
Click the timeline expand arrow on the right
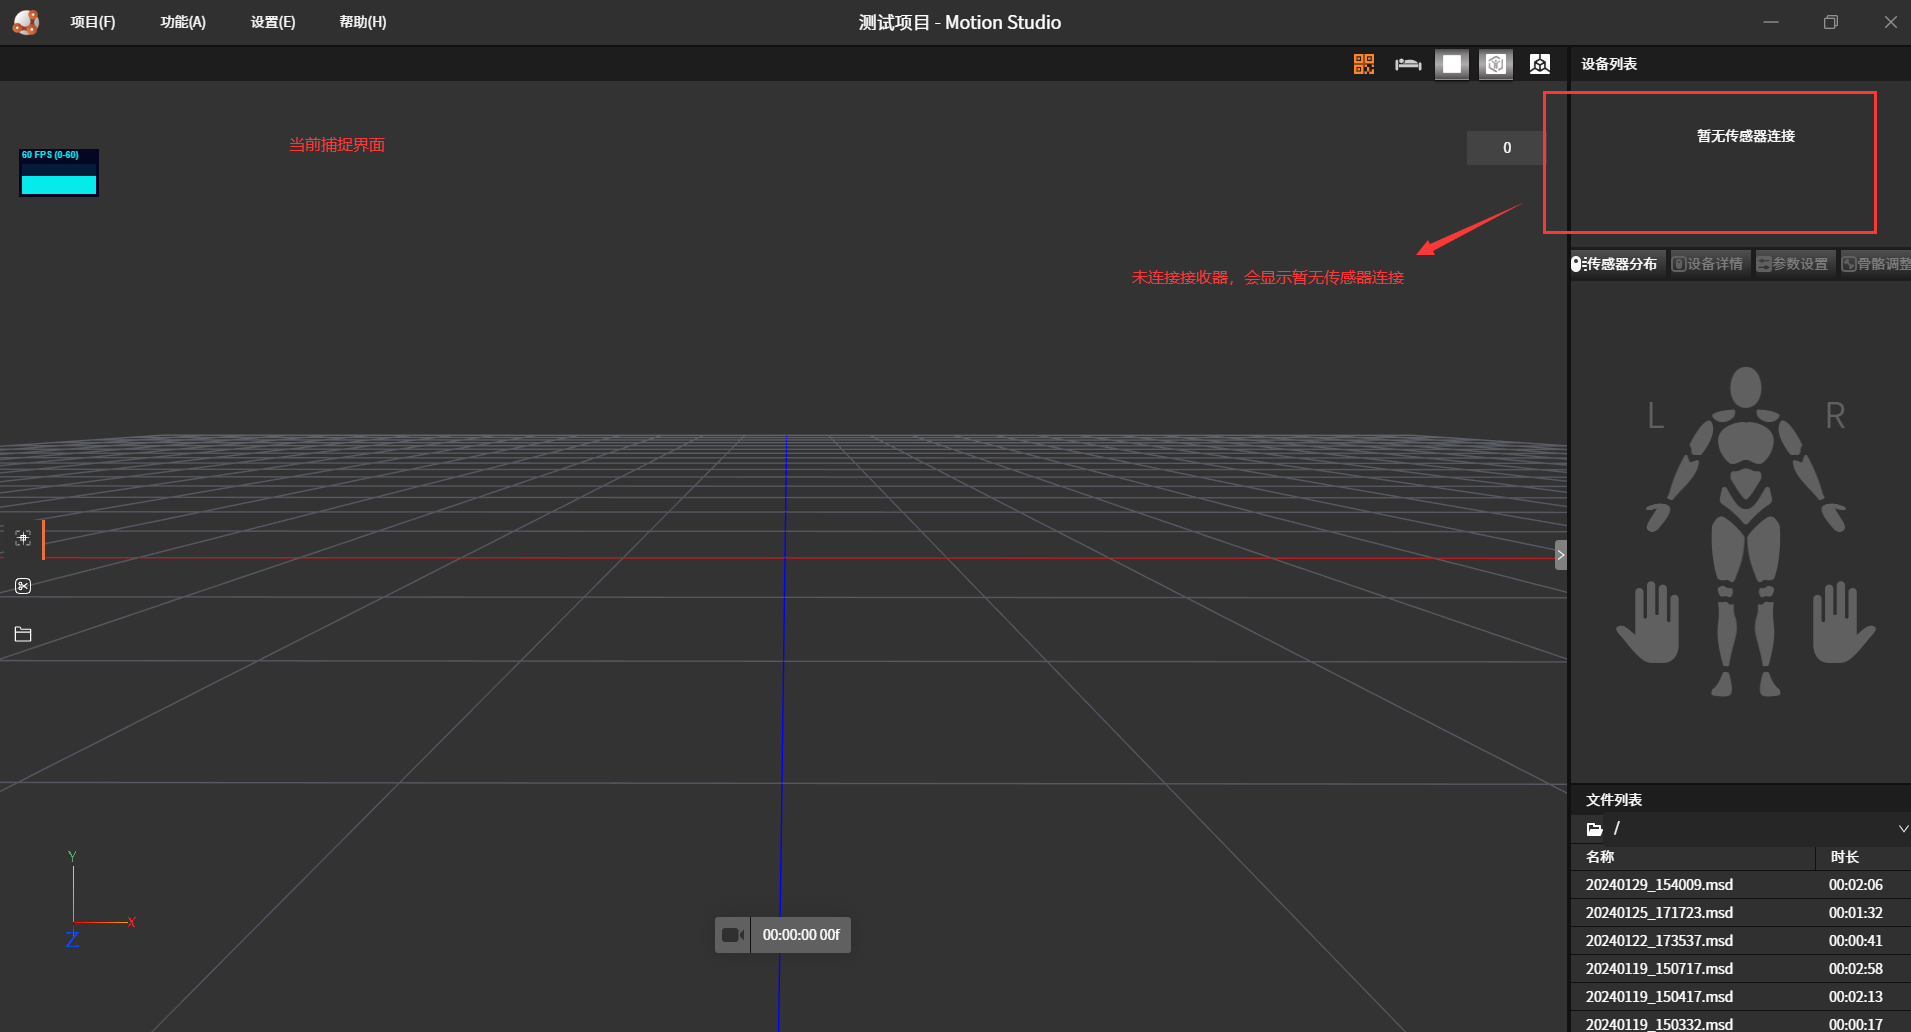[x=1560, y=554]
